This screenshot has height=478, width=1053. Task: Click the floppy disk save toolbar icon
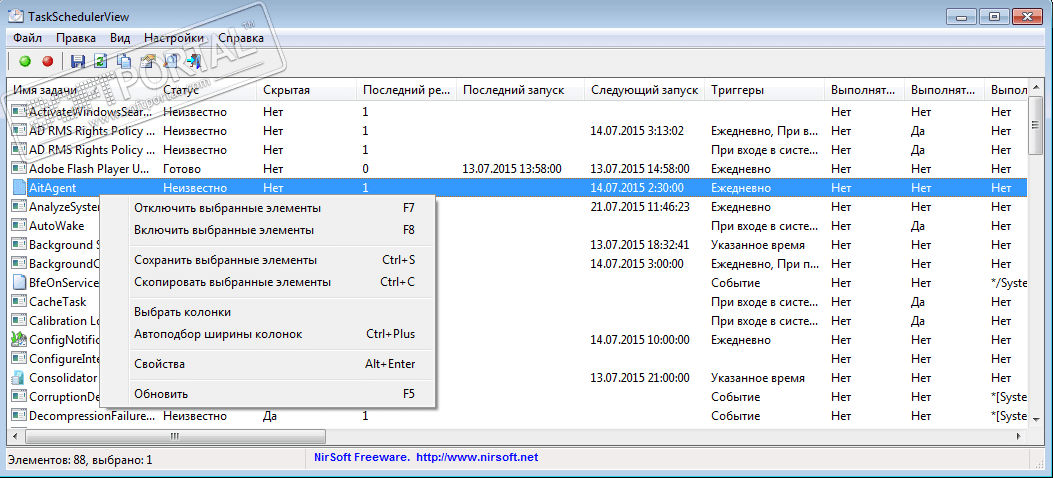(x=78, y=62)
